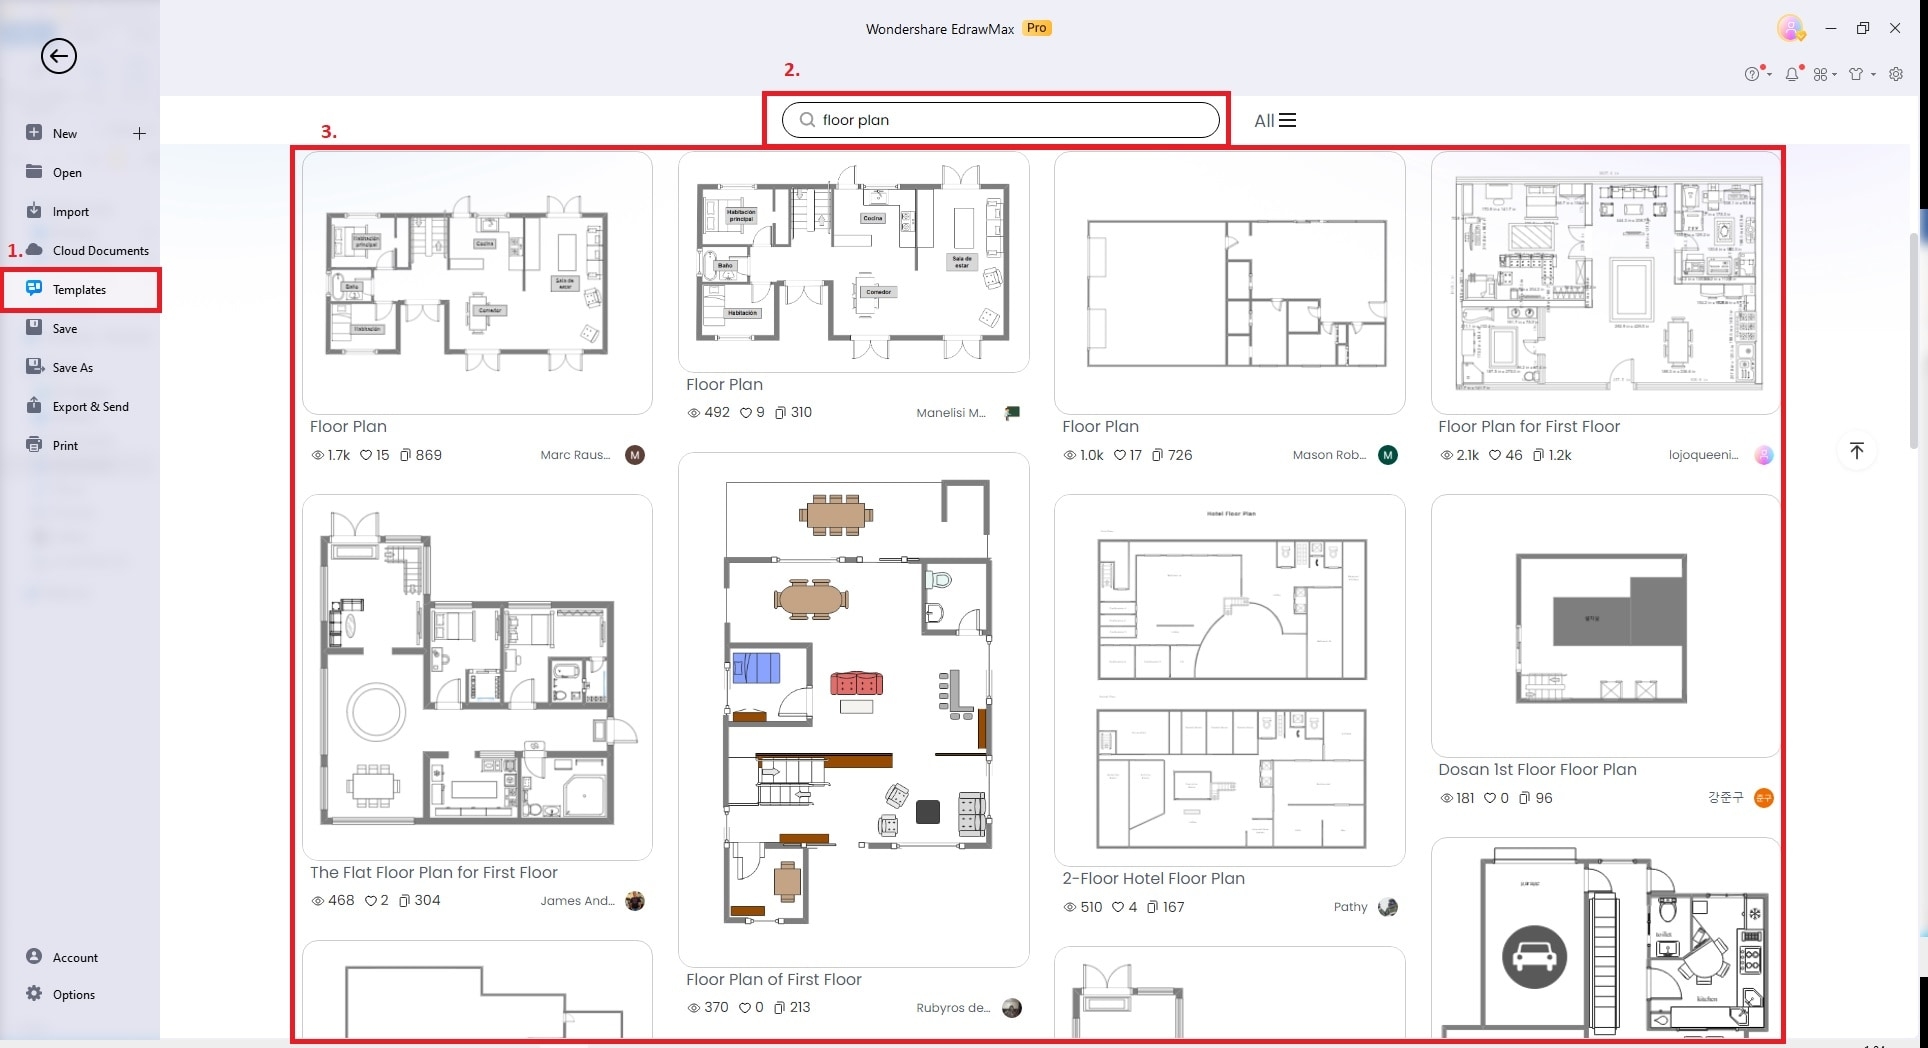The image size is (1928, 1048).
Task: Click the plus icon next to New
Action: [x=139, y=133]
